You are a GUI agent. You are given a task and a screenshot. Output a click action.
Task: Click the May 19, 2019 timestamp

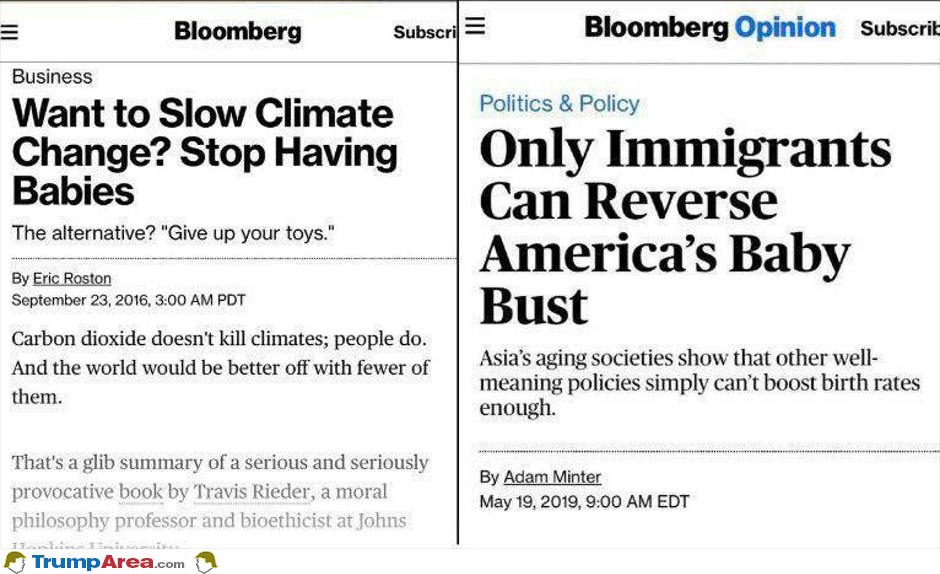[585, 501]
